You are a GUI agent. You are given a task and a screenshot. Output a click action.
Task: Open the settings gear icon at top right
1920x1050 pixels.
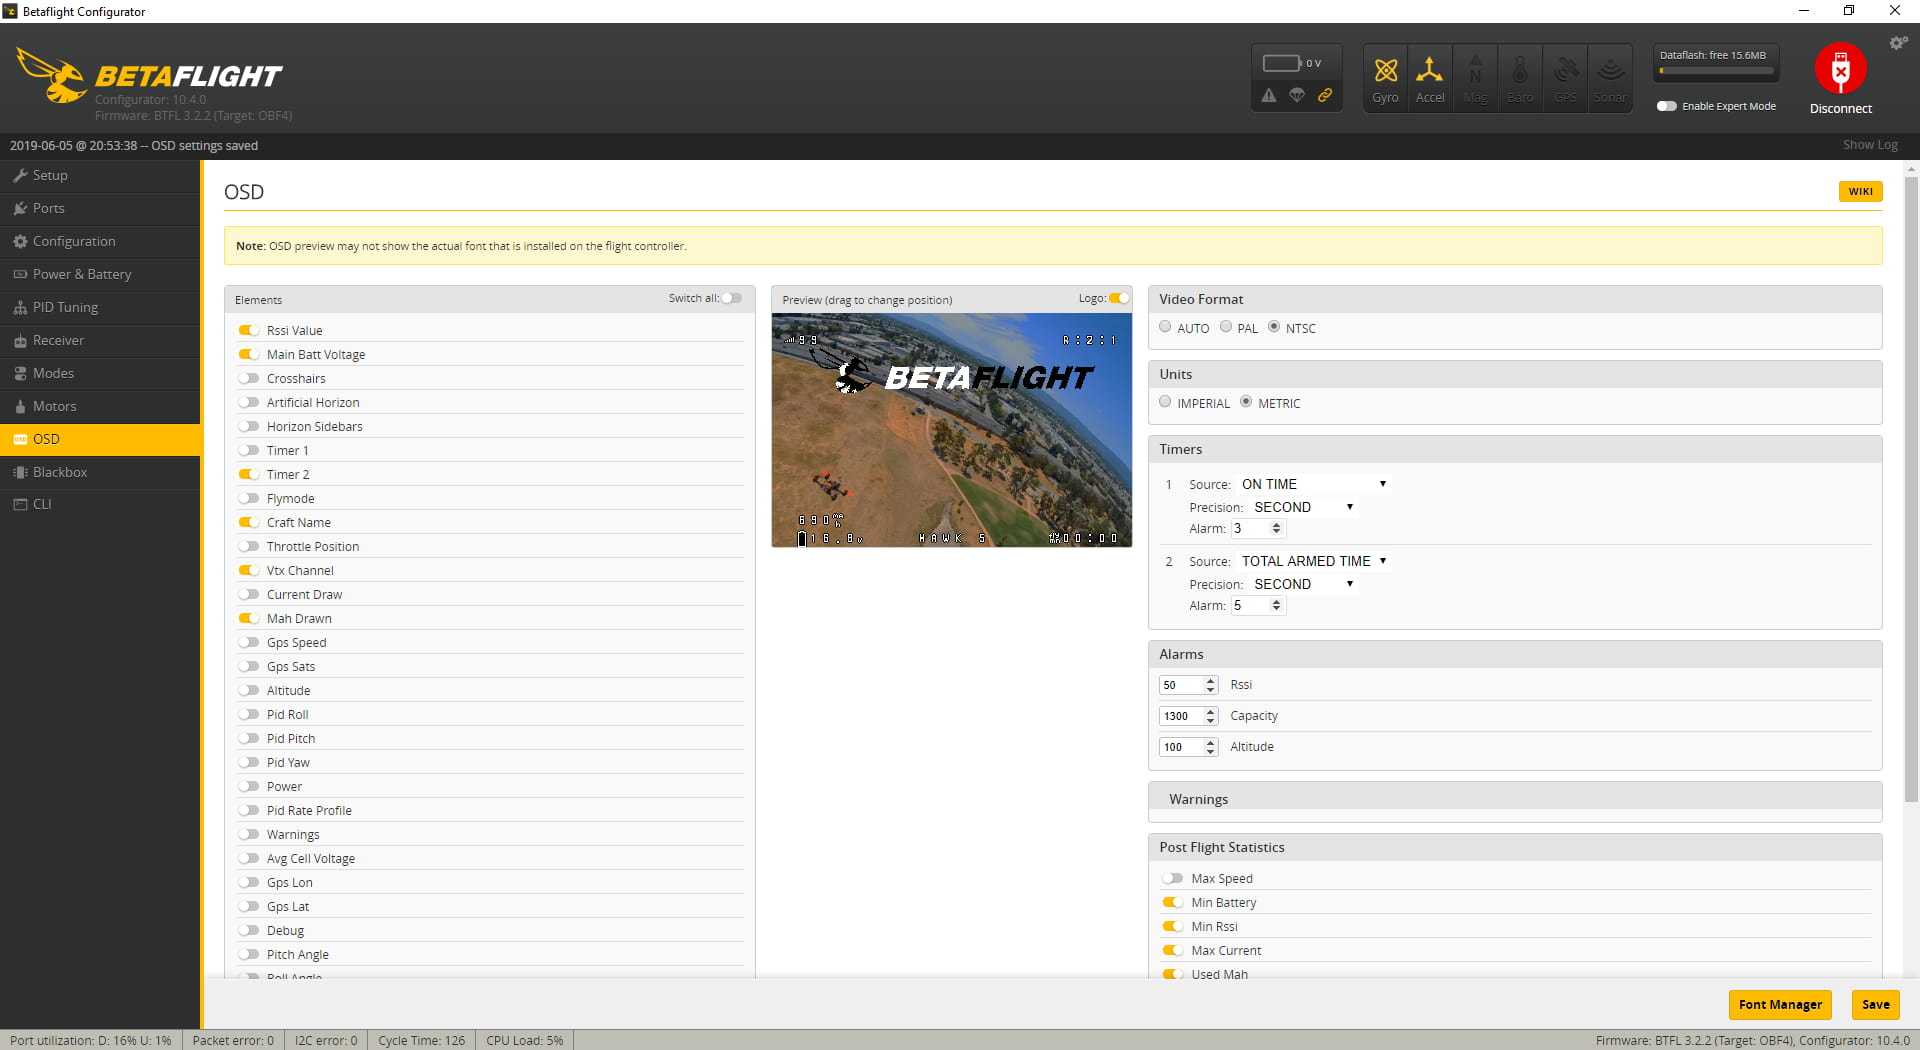coord(1897,43)
